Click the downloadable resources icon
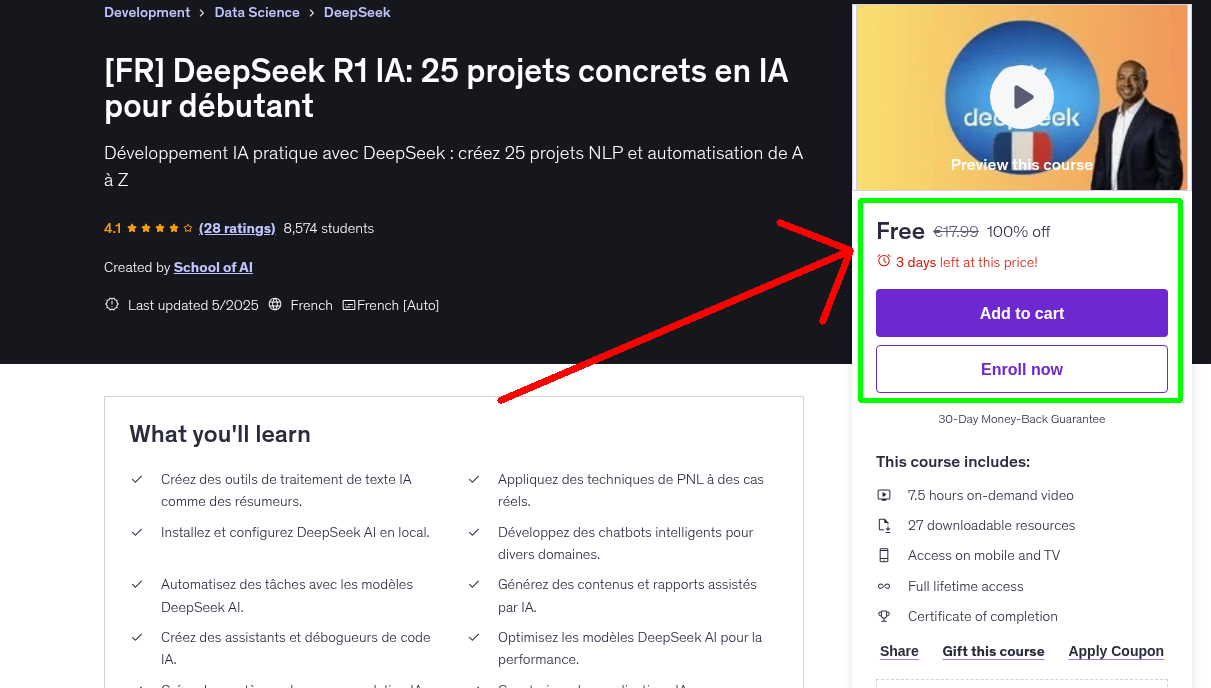 tap(885, 525)
